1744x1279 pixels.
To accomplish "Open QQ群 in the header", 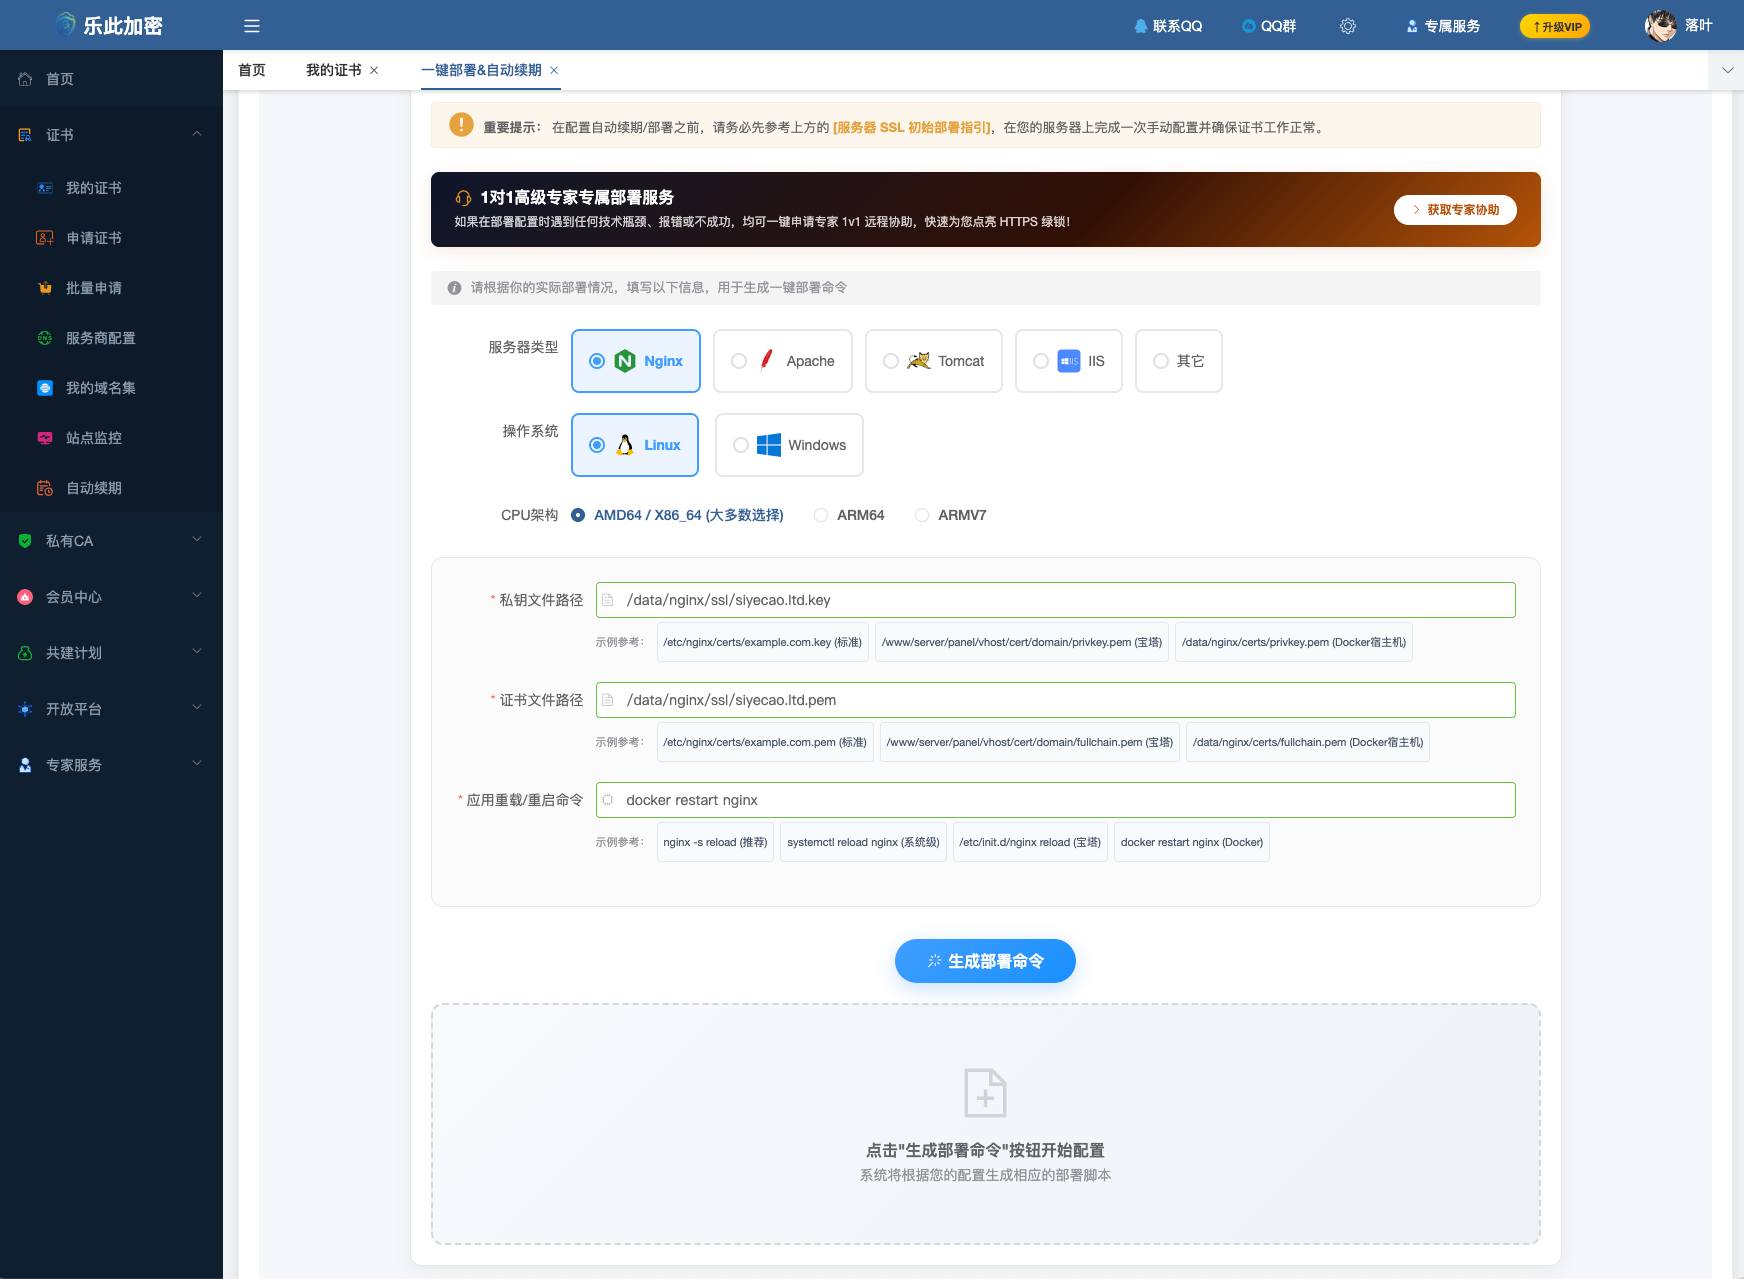I will (1269, 26).
